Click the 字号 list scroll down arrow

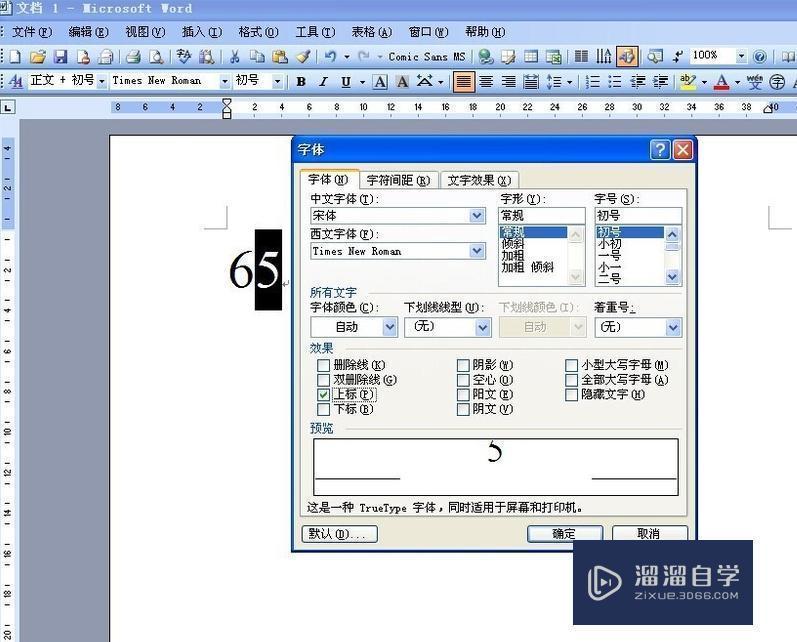click(x=672, y=277)
